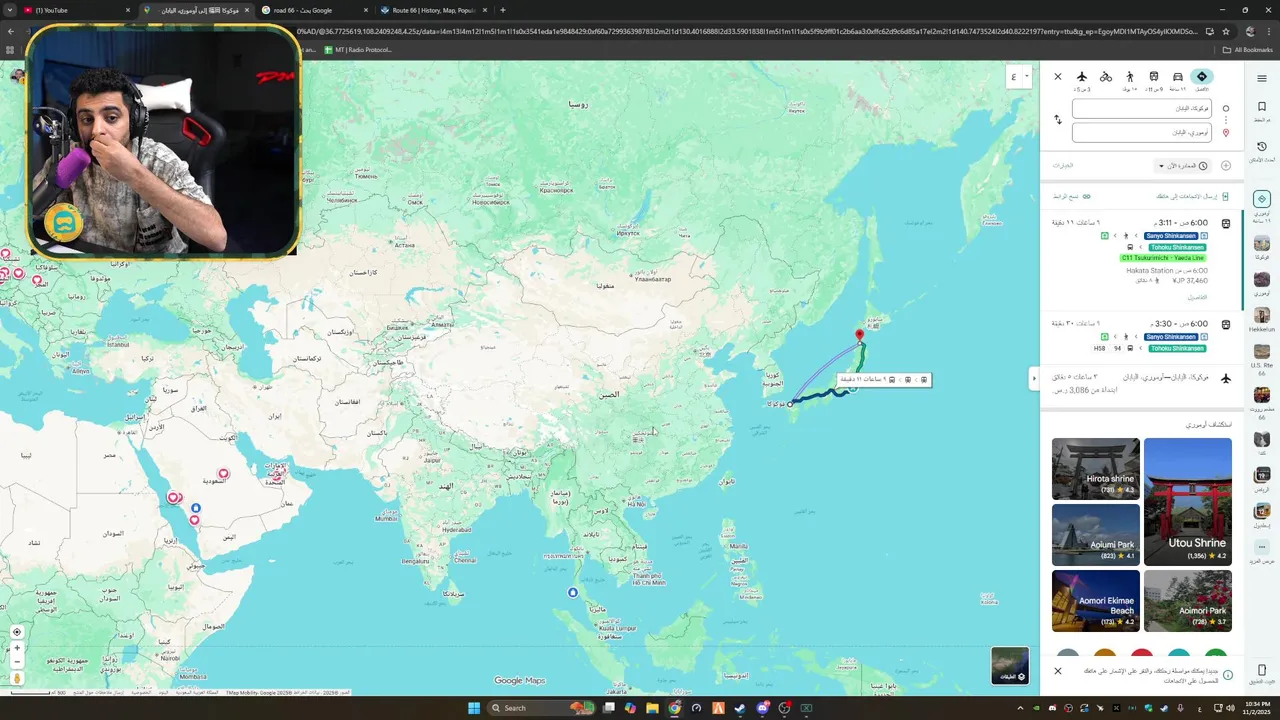The height and width of the screenshot is (720, 1280).
Task: Select the Street View pegman icon
Action: (x=17, y=678)
